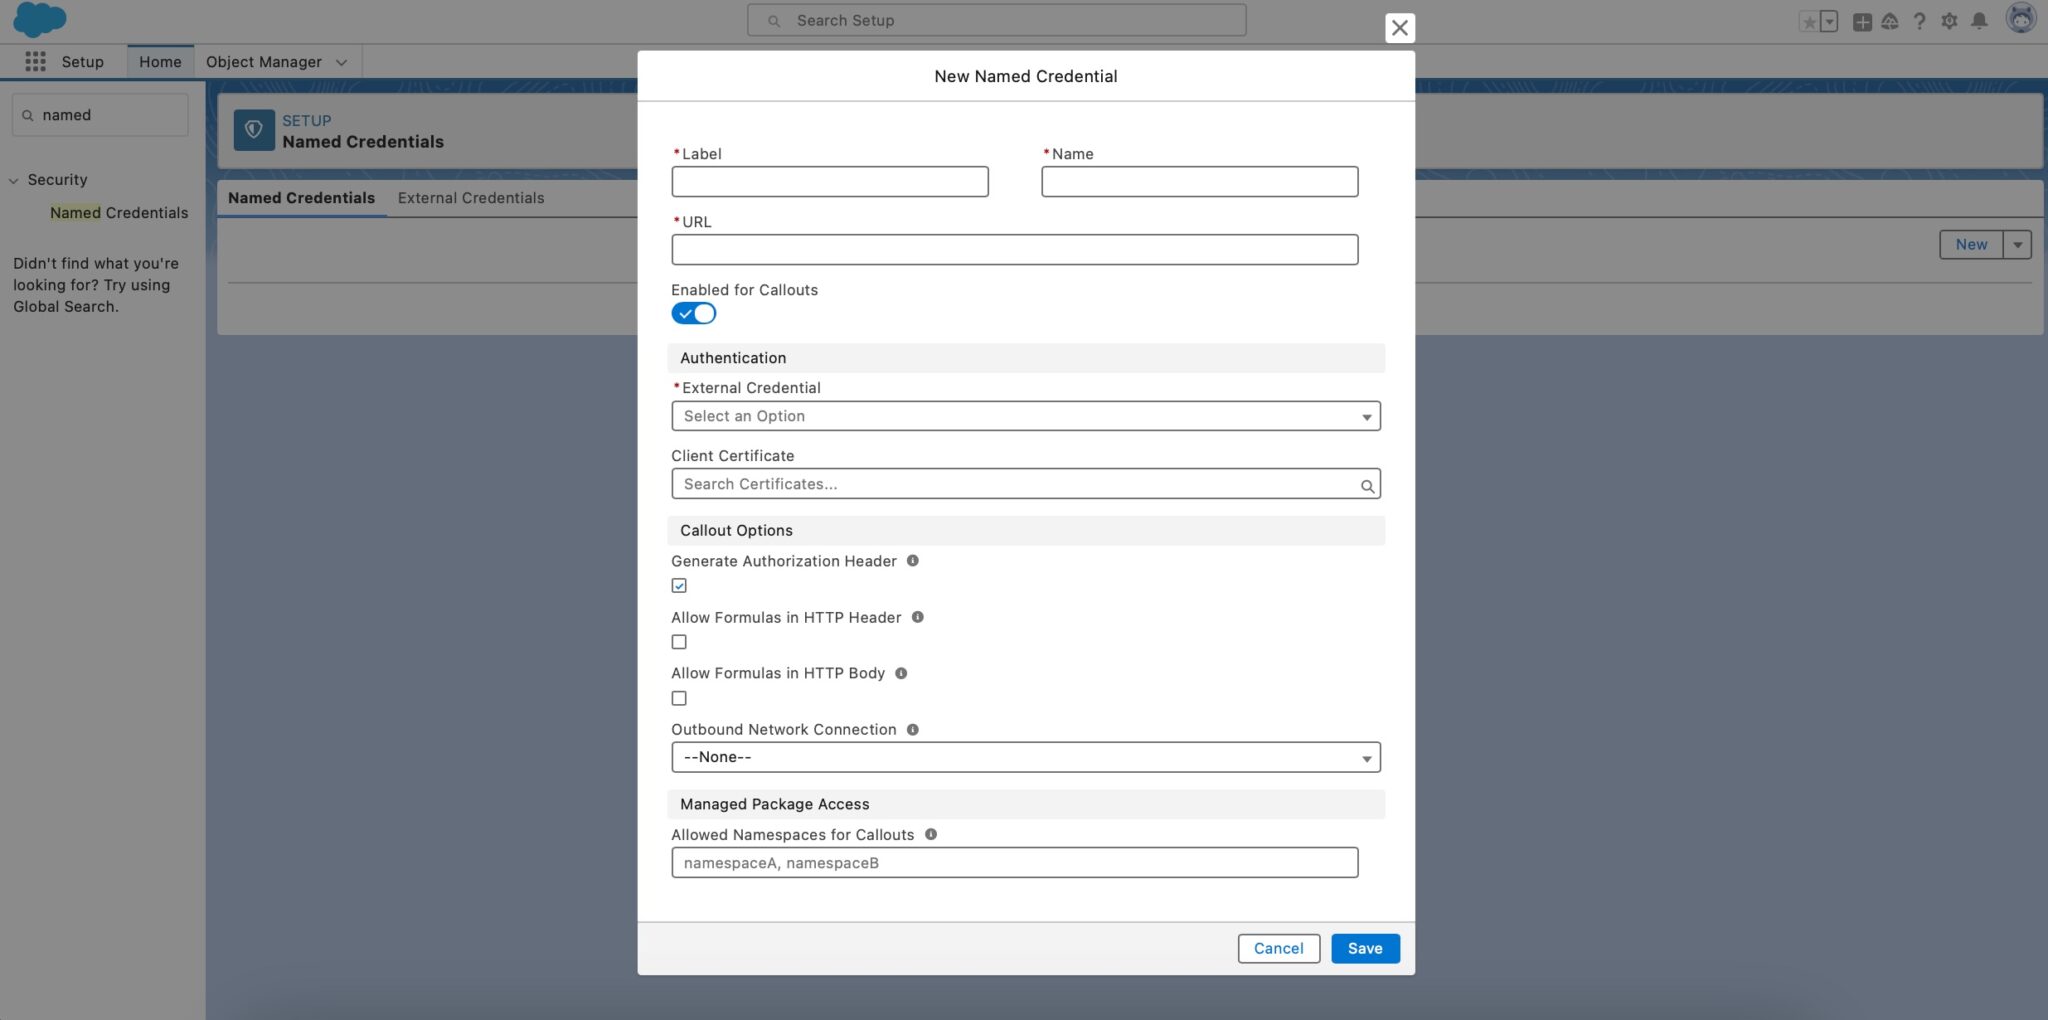This screenshot has width=2048, height=1020.
Task: Open Salesforce Help with the question mark icon
Action: click(x=1918, y=20)
